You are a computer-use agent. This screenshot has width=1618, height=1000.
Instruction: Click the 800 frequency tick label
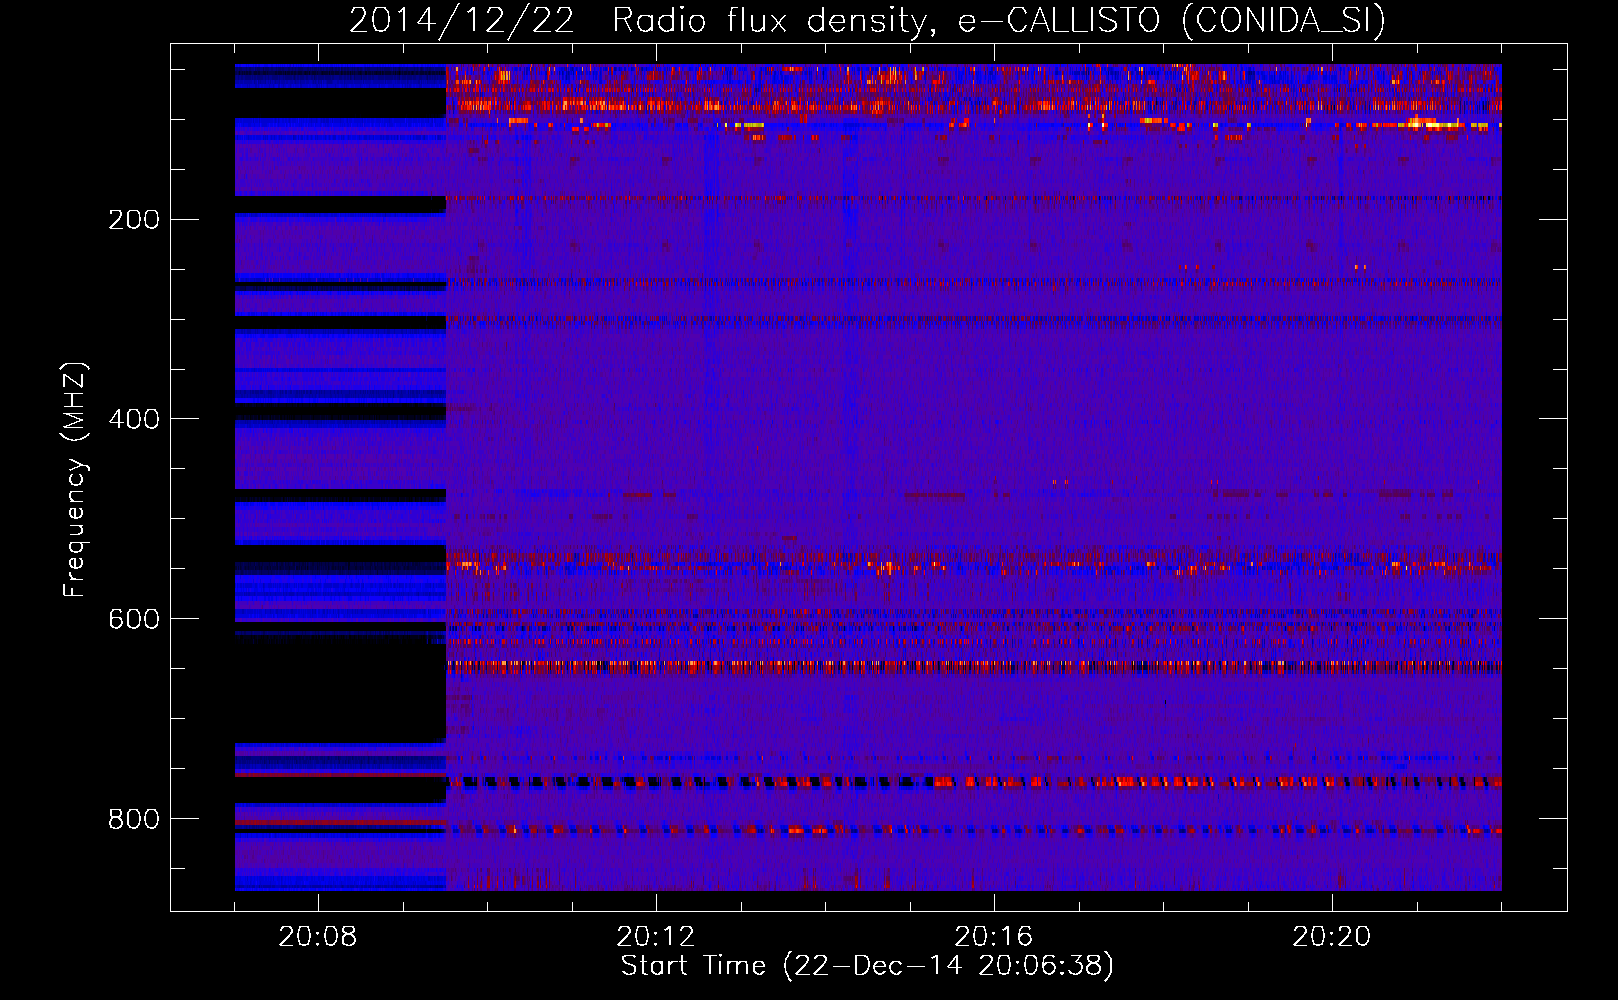pos(134,819)
